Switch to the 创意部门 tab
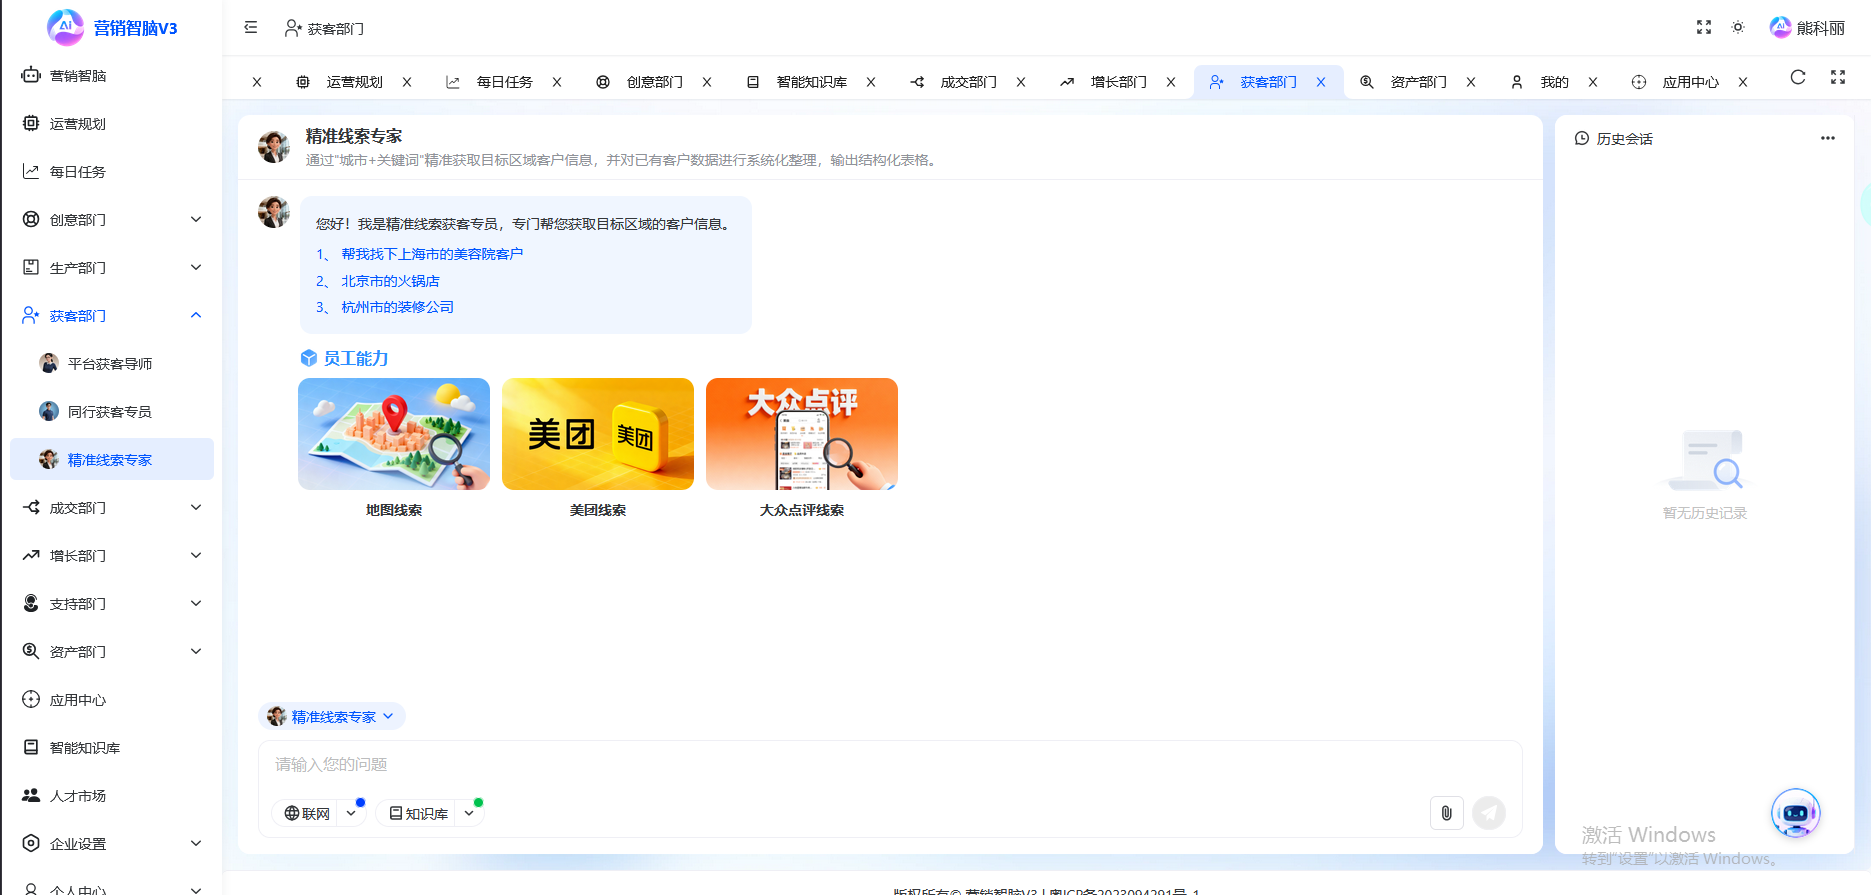This screenshot has width=1871, height=895. (654, 82)
